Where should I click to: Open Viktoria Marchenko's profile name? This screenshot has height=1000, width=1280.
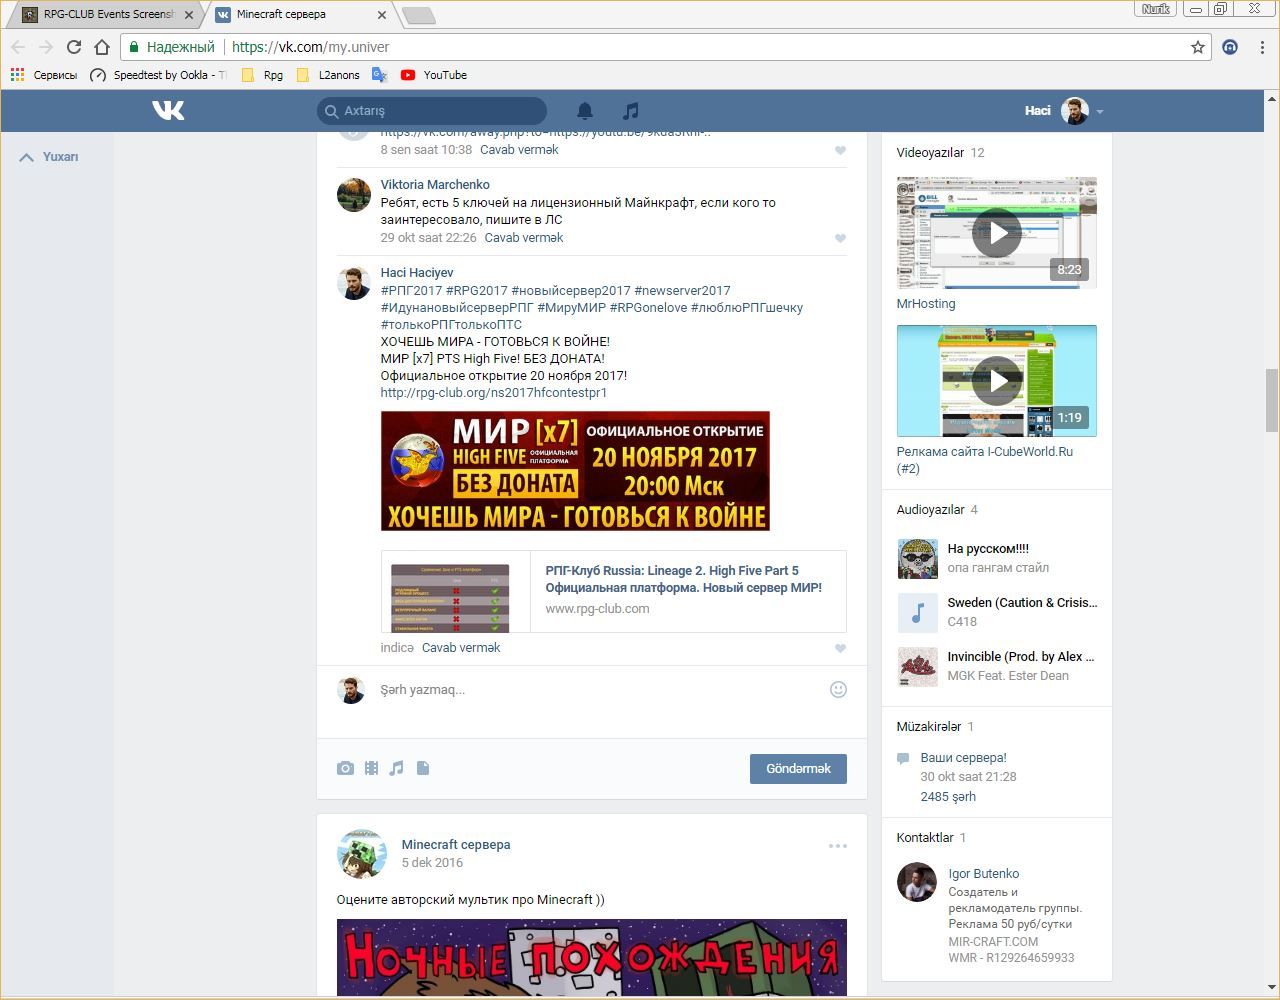click(x=435, y=185)
